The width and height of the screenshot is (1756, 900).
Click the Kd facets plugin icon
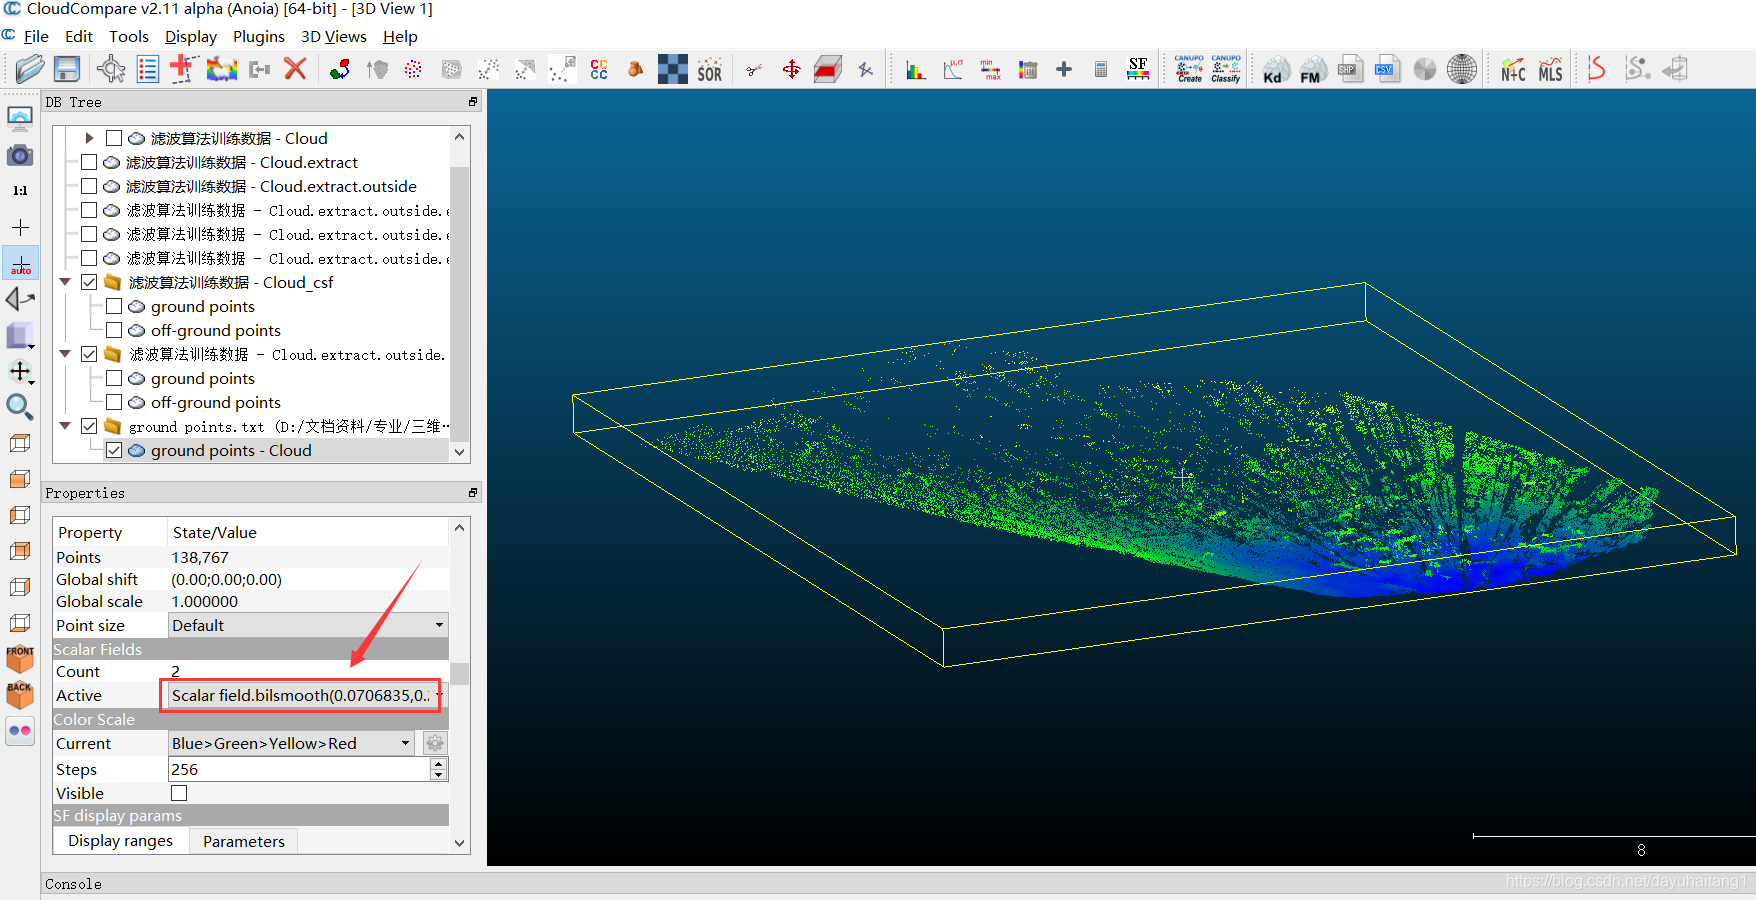1274,69
